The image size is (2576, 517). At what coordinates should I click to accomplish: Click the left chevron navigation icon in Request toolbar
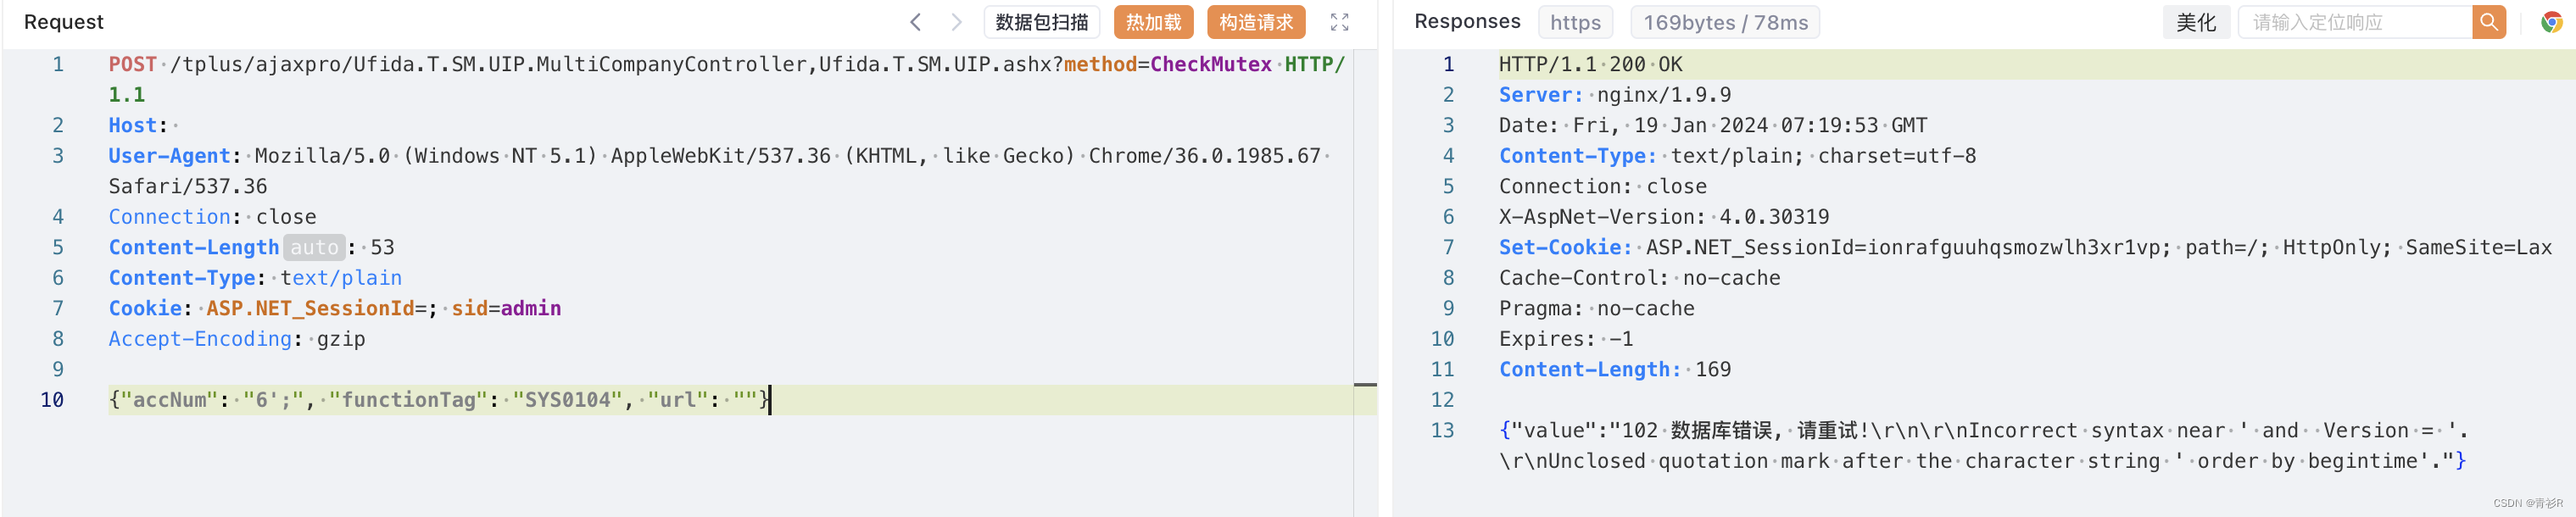coord(916,21)
